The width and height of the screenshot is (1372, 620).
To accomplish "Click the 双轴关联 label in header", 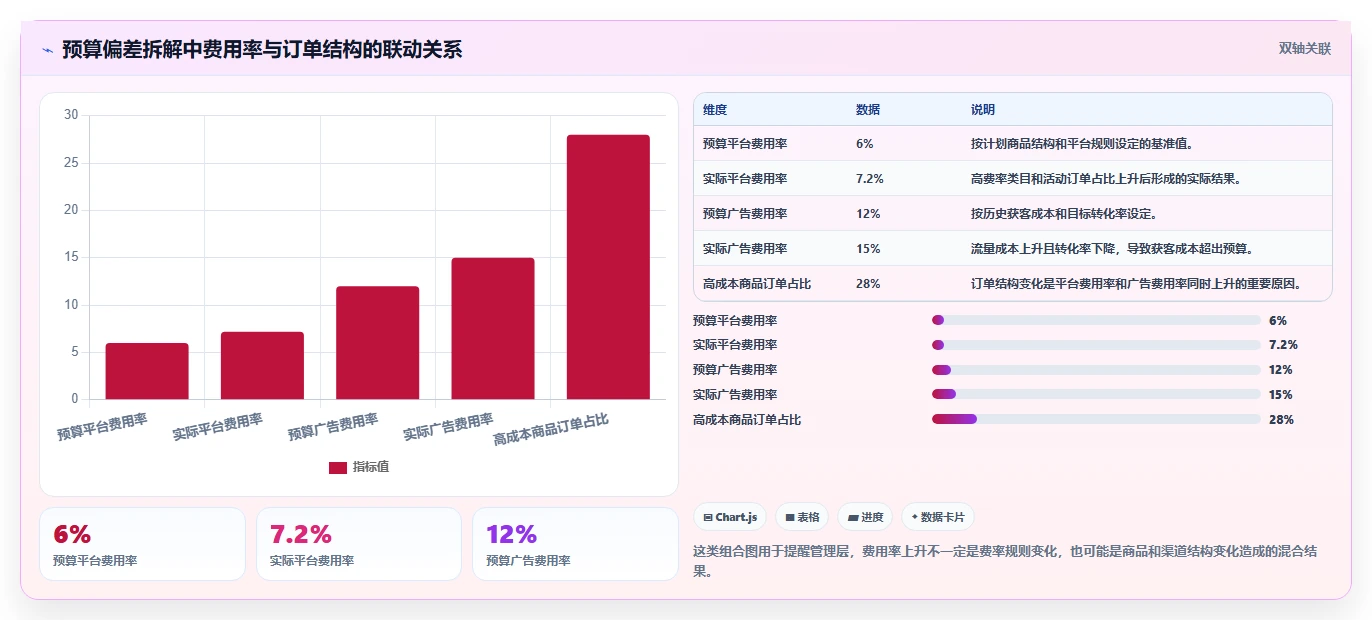I will click(1305, 49).
